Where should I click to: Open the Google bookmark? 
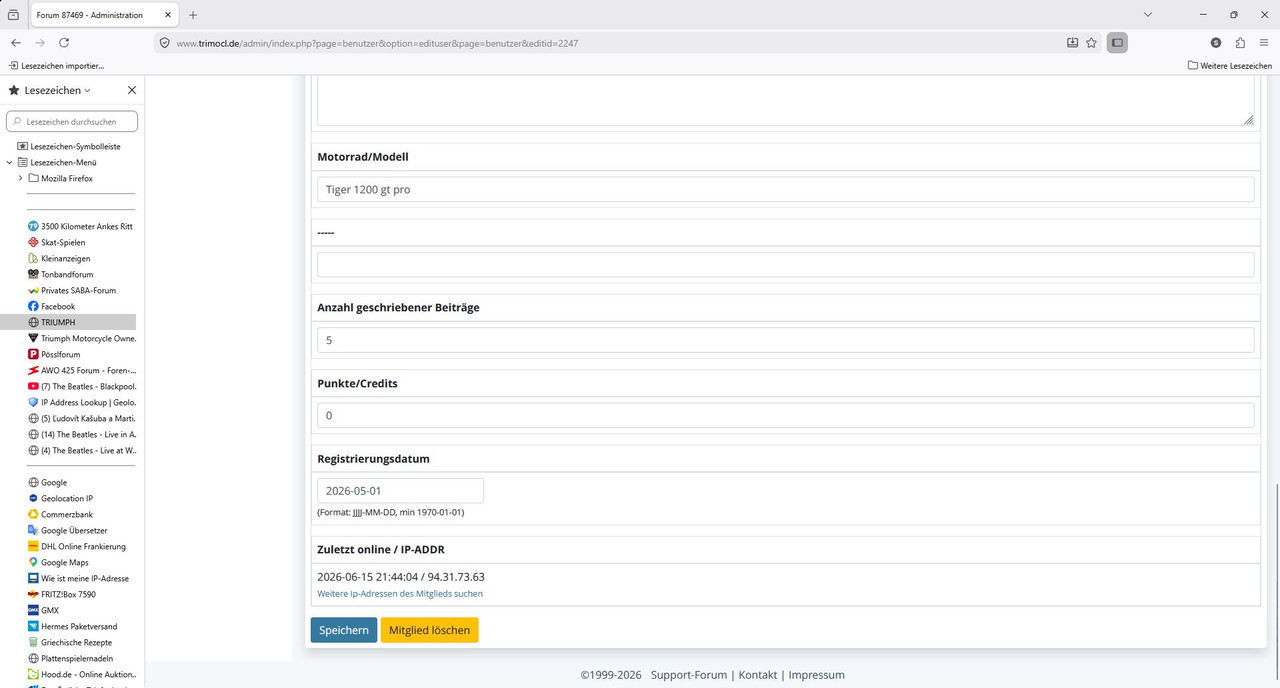(x=48, y=482)
